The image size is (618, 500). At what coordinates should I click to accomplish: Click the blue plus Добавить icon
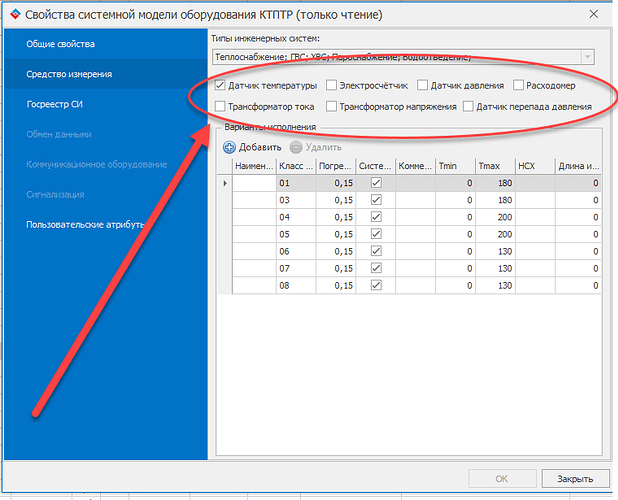(229, 147)
